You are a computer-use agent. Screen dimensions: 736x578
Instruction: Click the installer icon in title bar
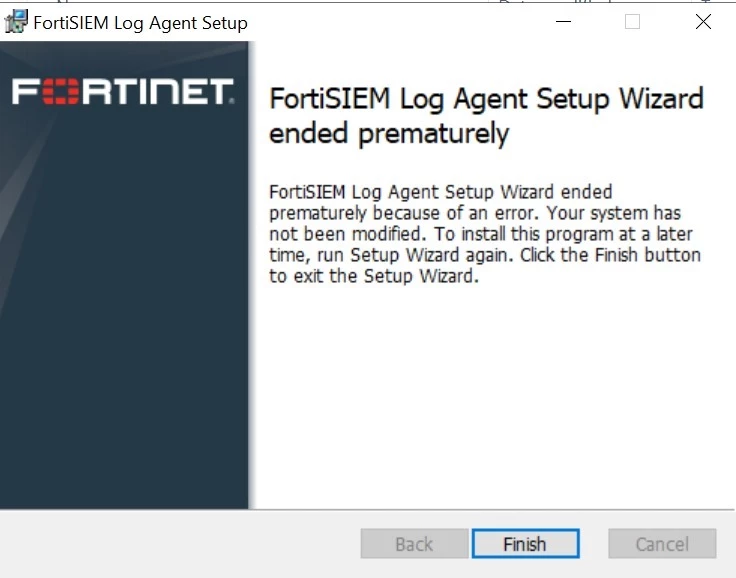point(15,22)
